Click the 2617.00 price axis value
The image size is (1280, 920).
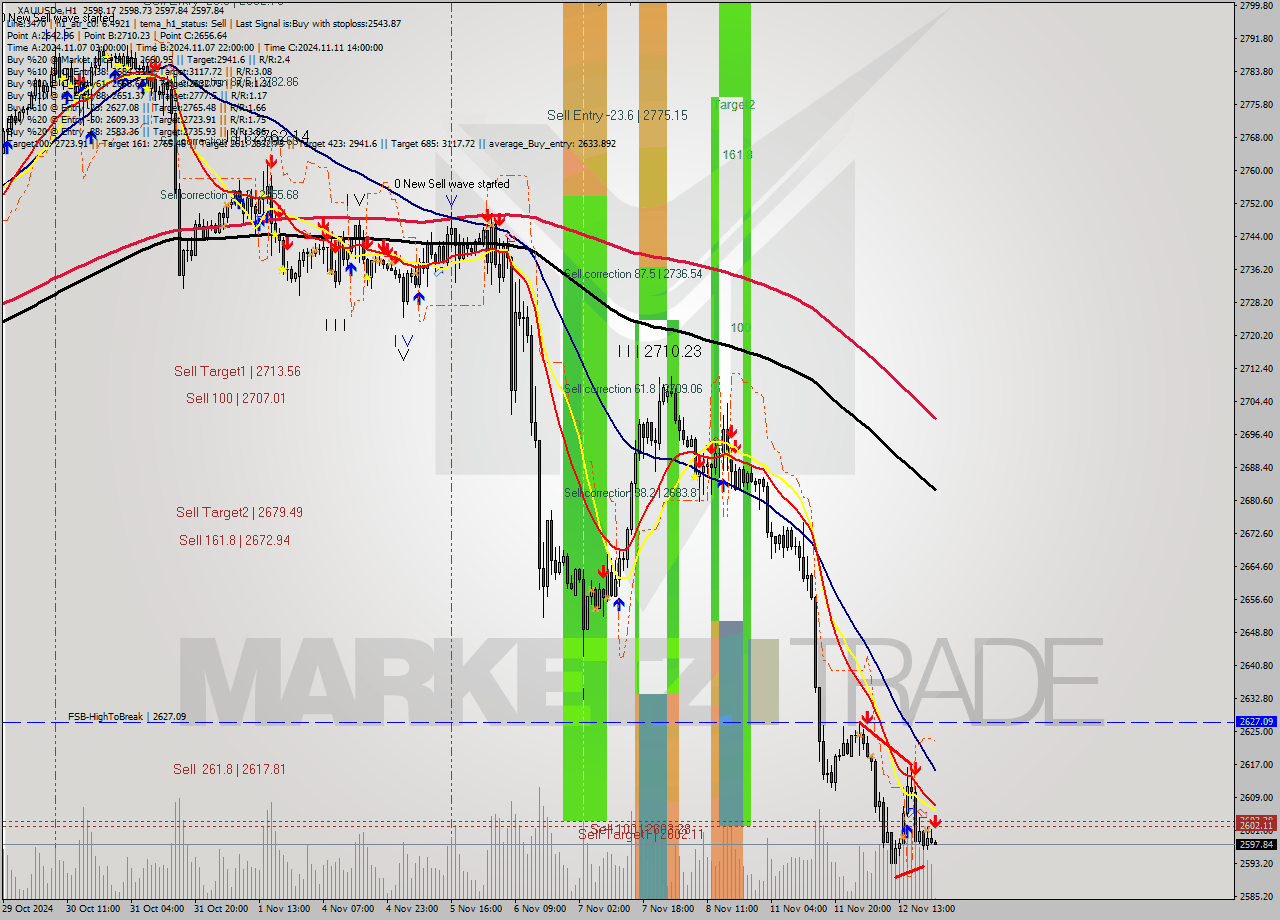tap(1256, 765)
